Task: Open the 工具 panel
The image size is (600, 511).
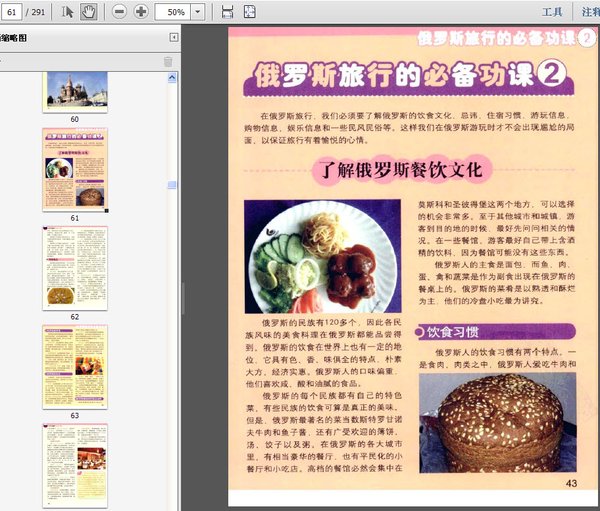Action: pos(551,12)
